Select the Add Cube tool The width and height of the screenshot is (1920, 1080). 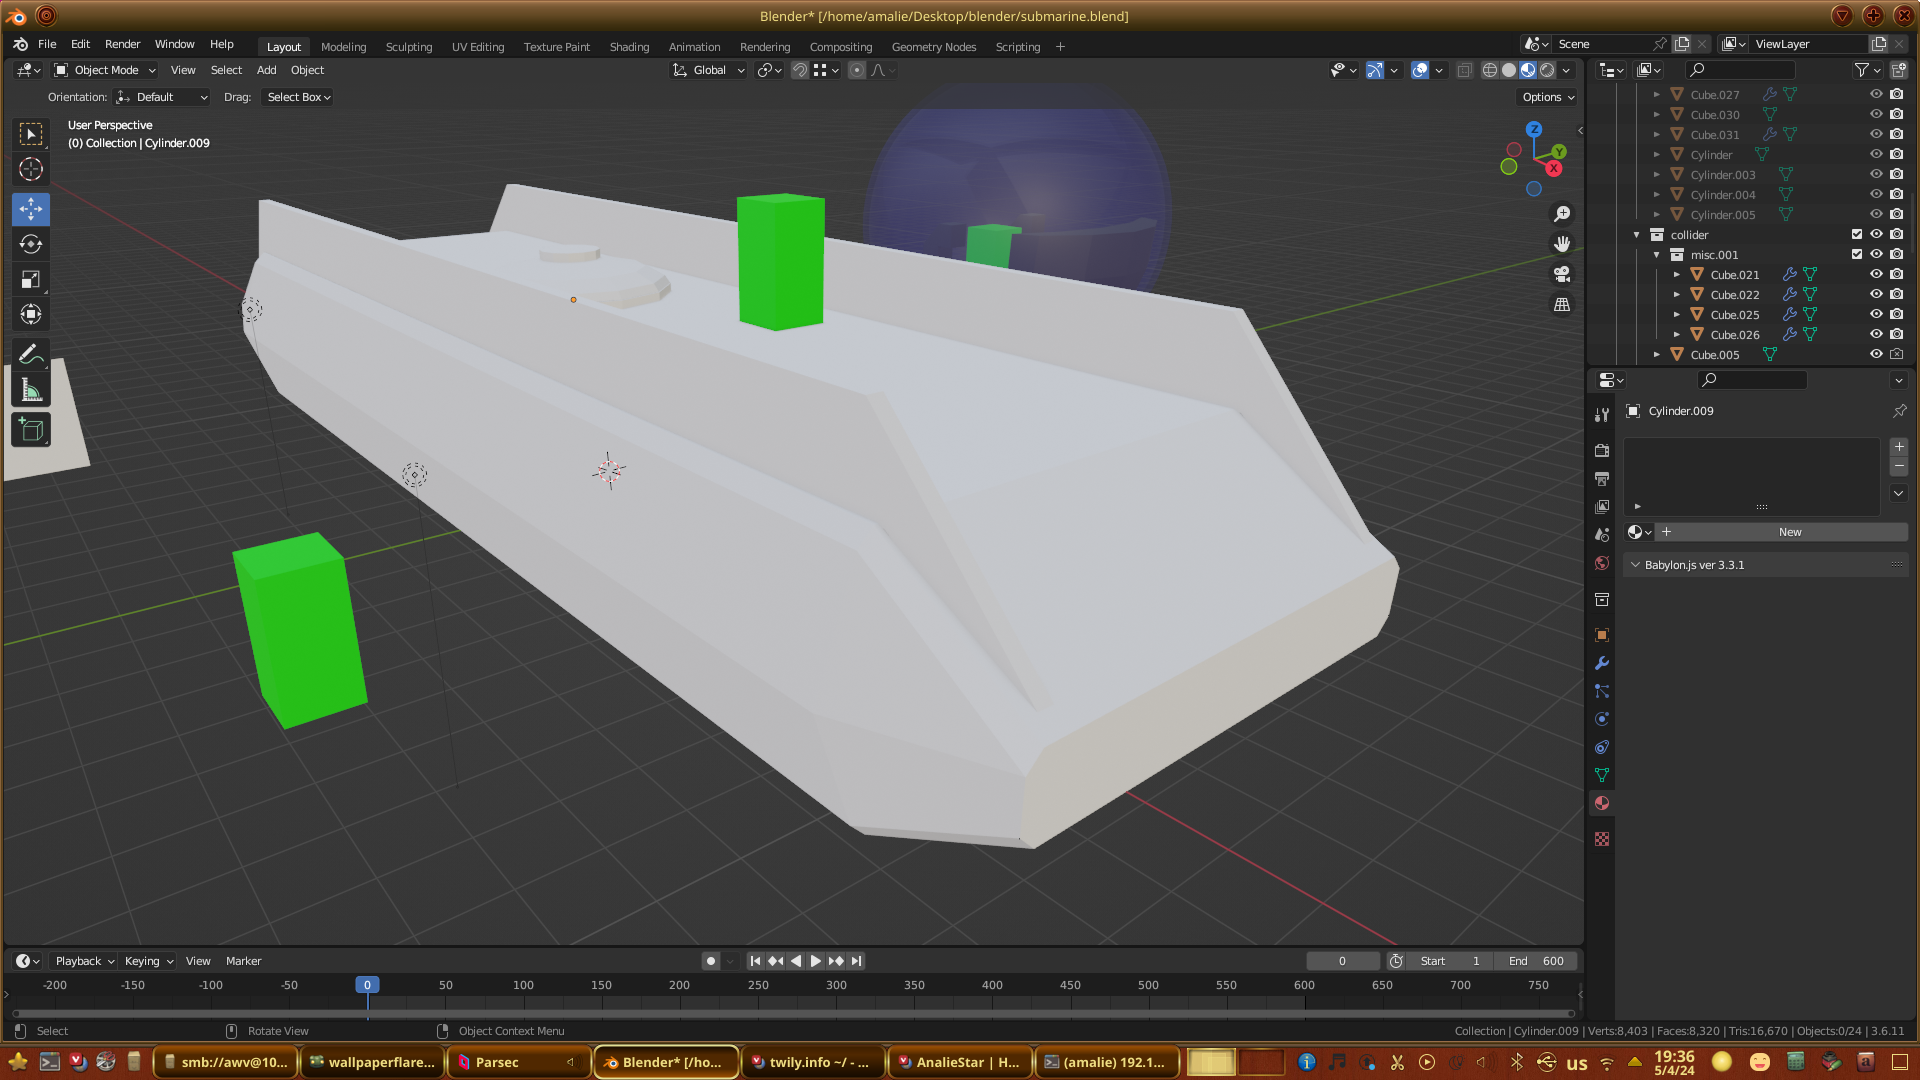click(x=31, y=430)
